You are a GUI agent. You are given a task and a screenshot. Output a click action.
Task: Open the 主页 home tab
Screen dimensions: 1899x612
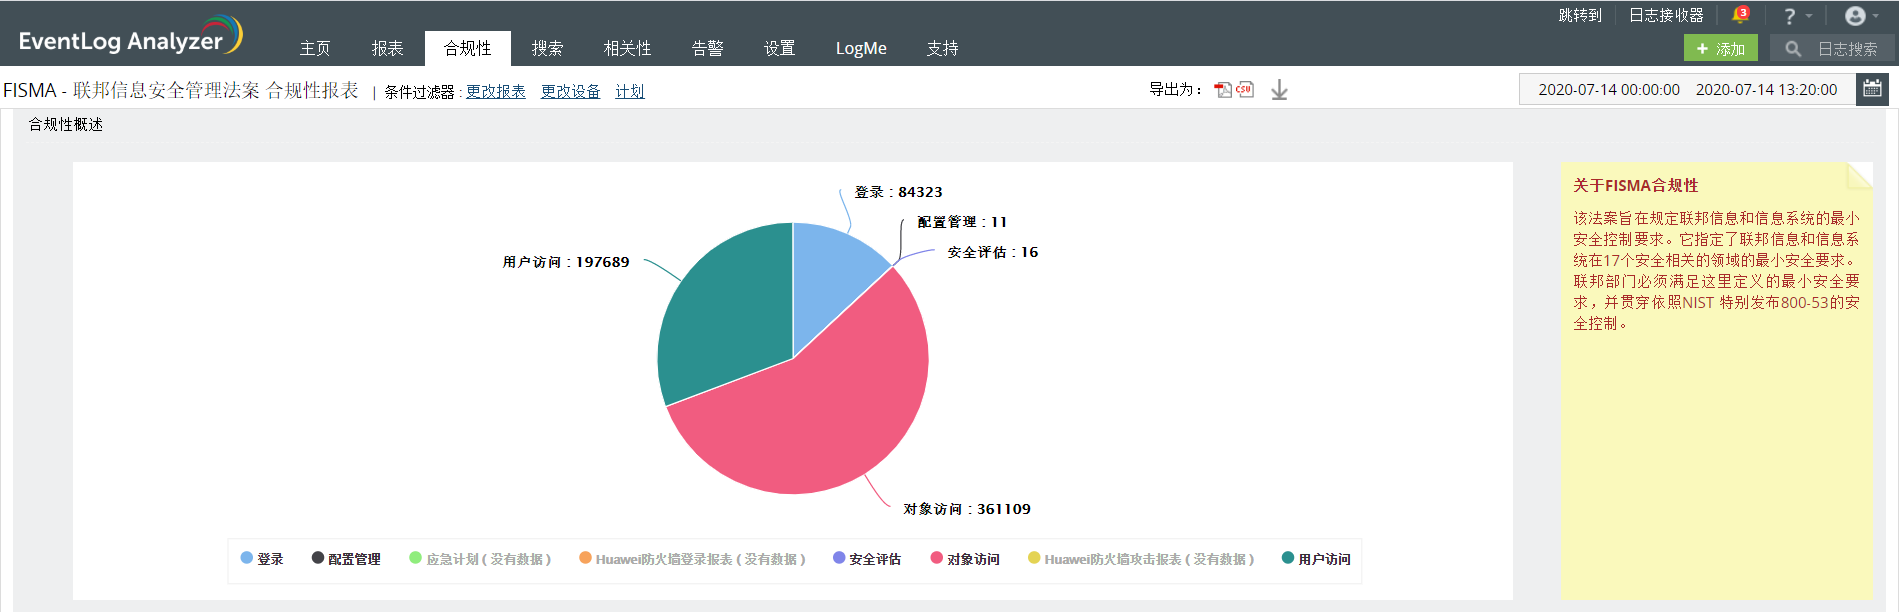click(x=315, y=48)
